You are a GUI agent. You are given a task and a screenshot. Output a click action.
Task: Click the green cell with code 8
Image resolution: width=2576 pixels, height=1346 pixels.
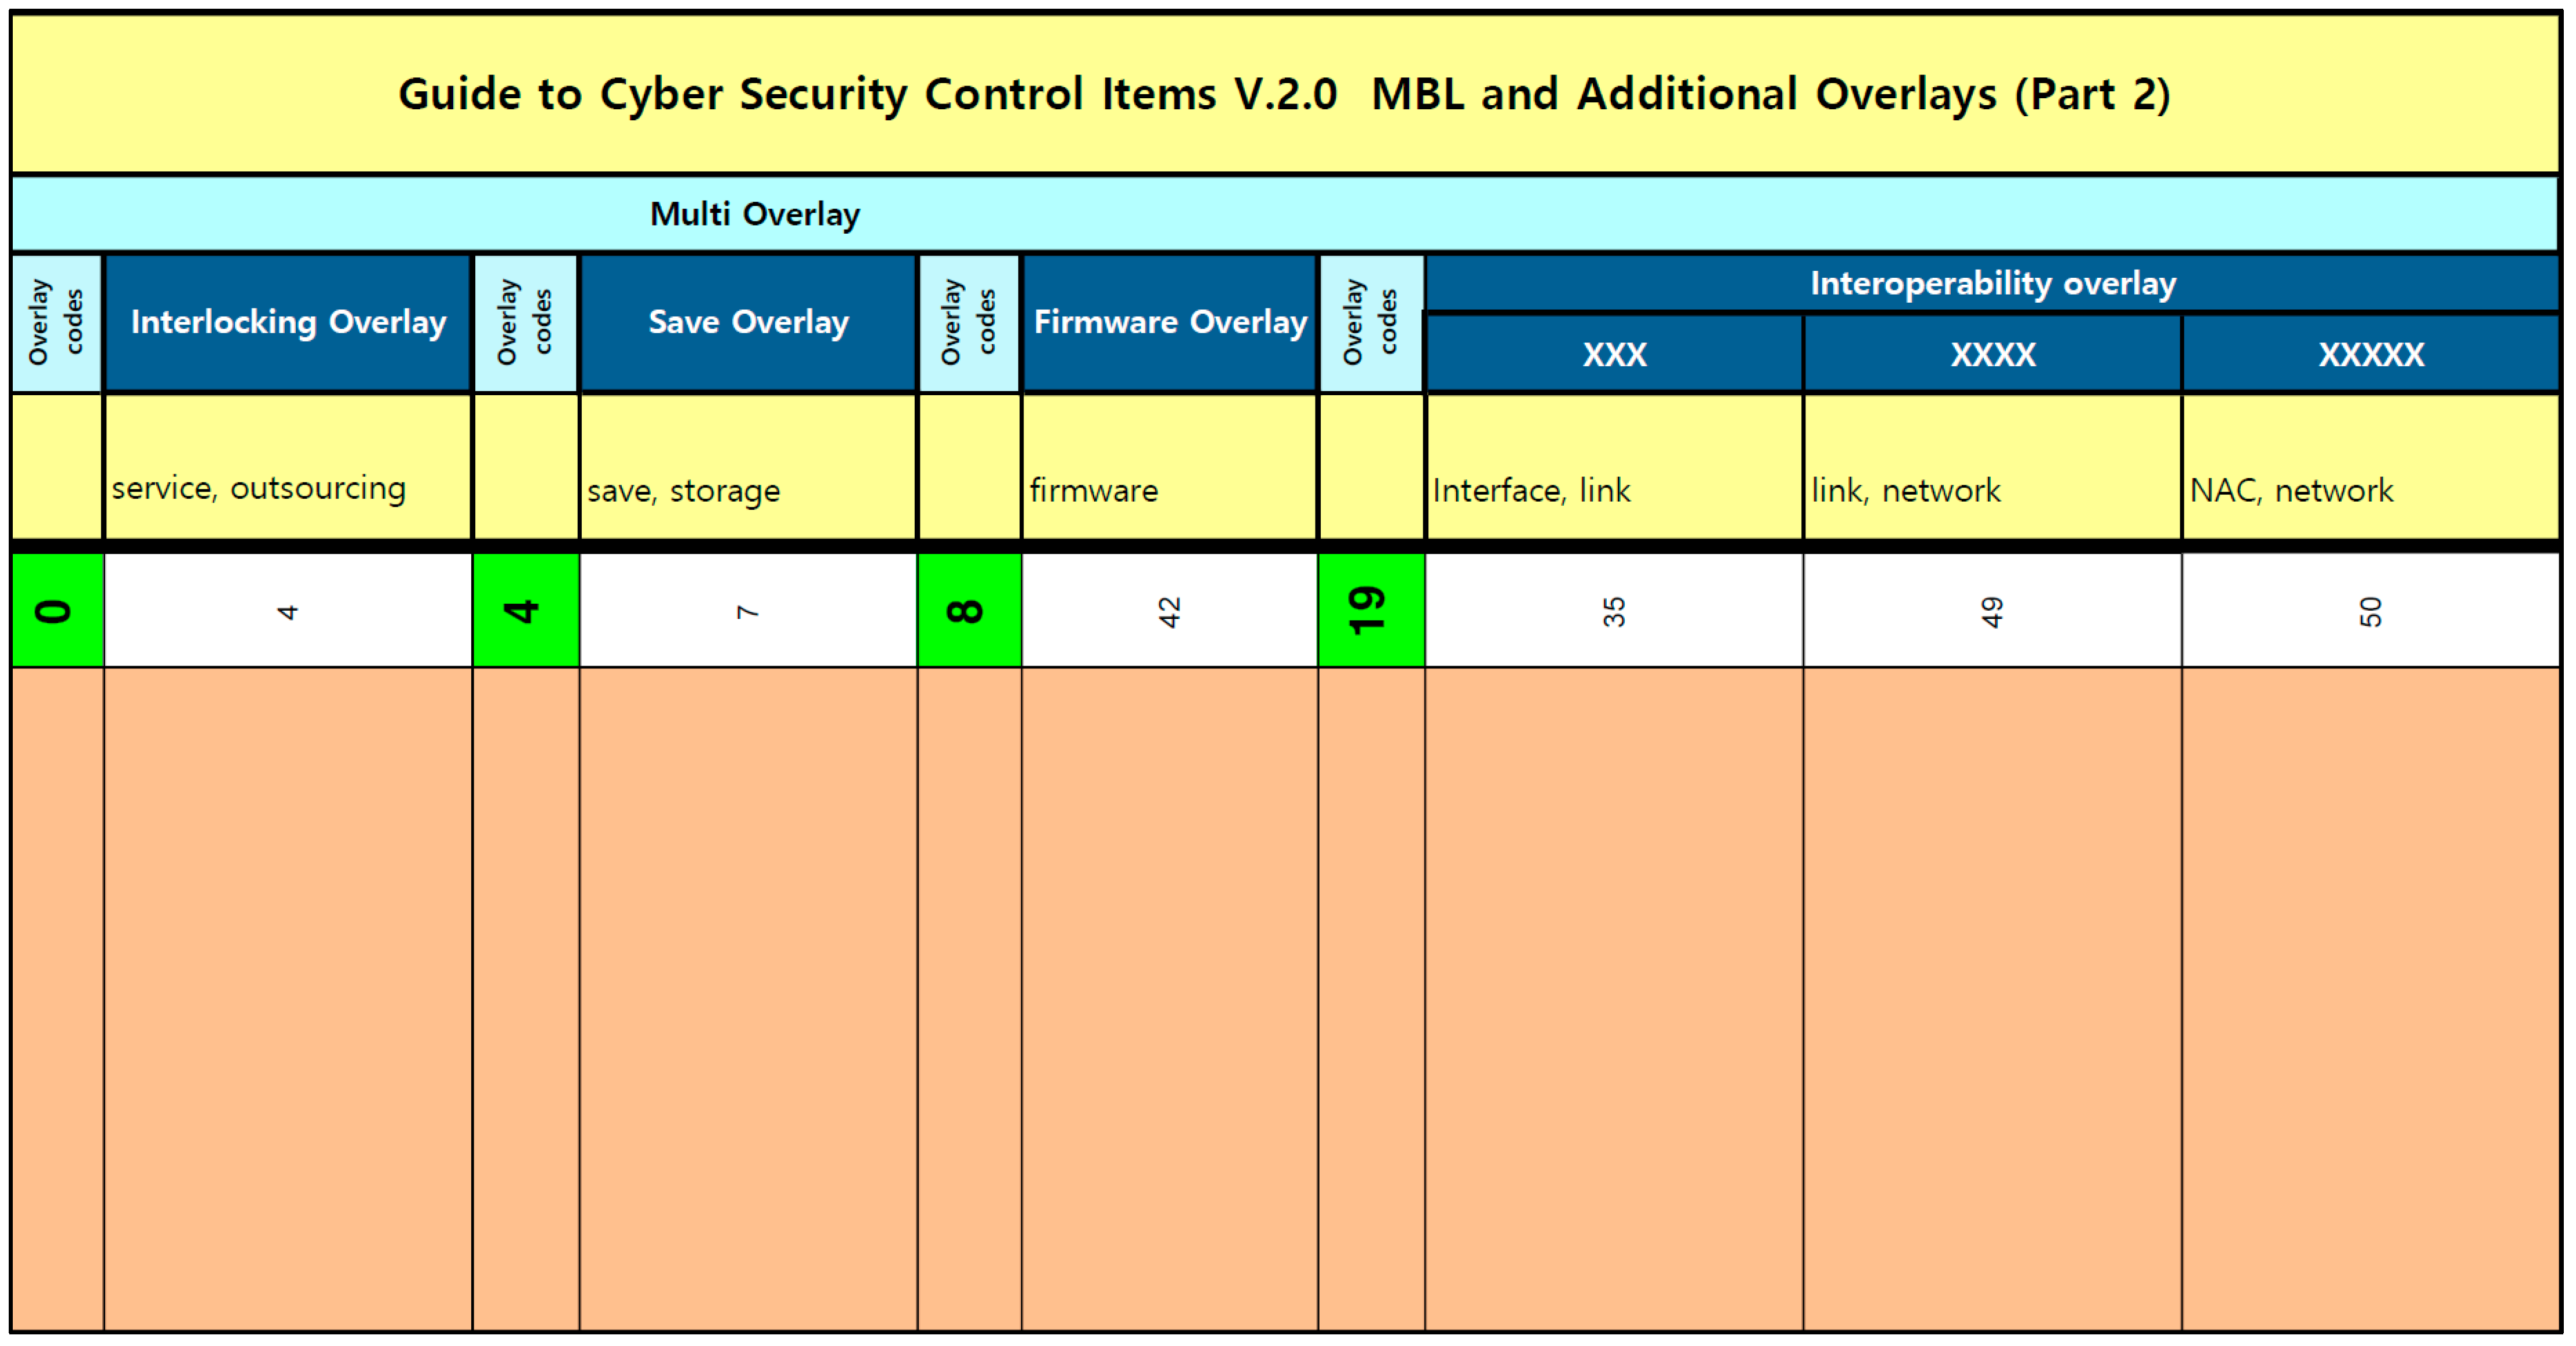click(968, 610)
